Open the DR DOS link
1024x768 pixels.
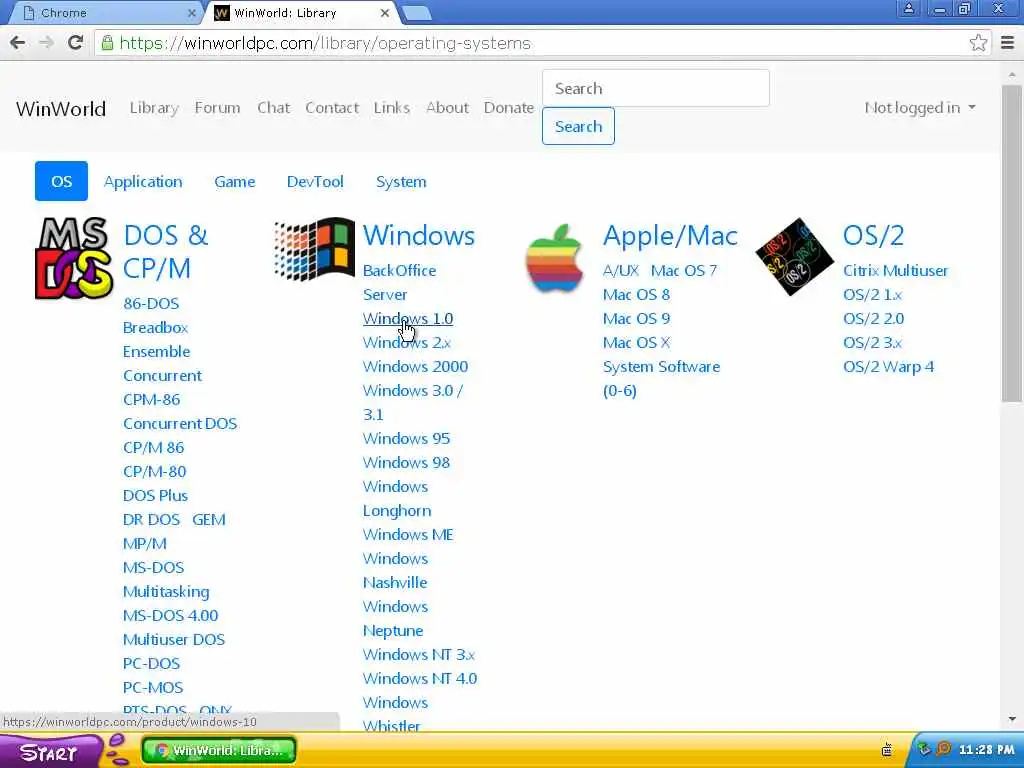[152, 520]
